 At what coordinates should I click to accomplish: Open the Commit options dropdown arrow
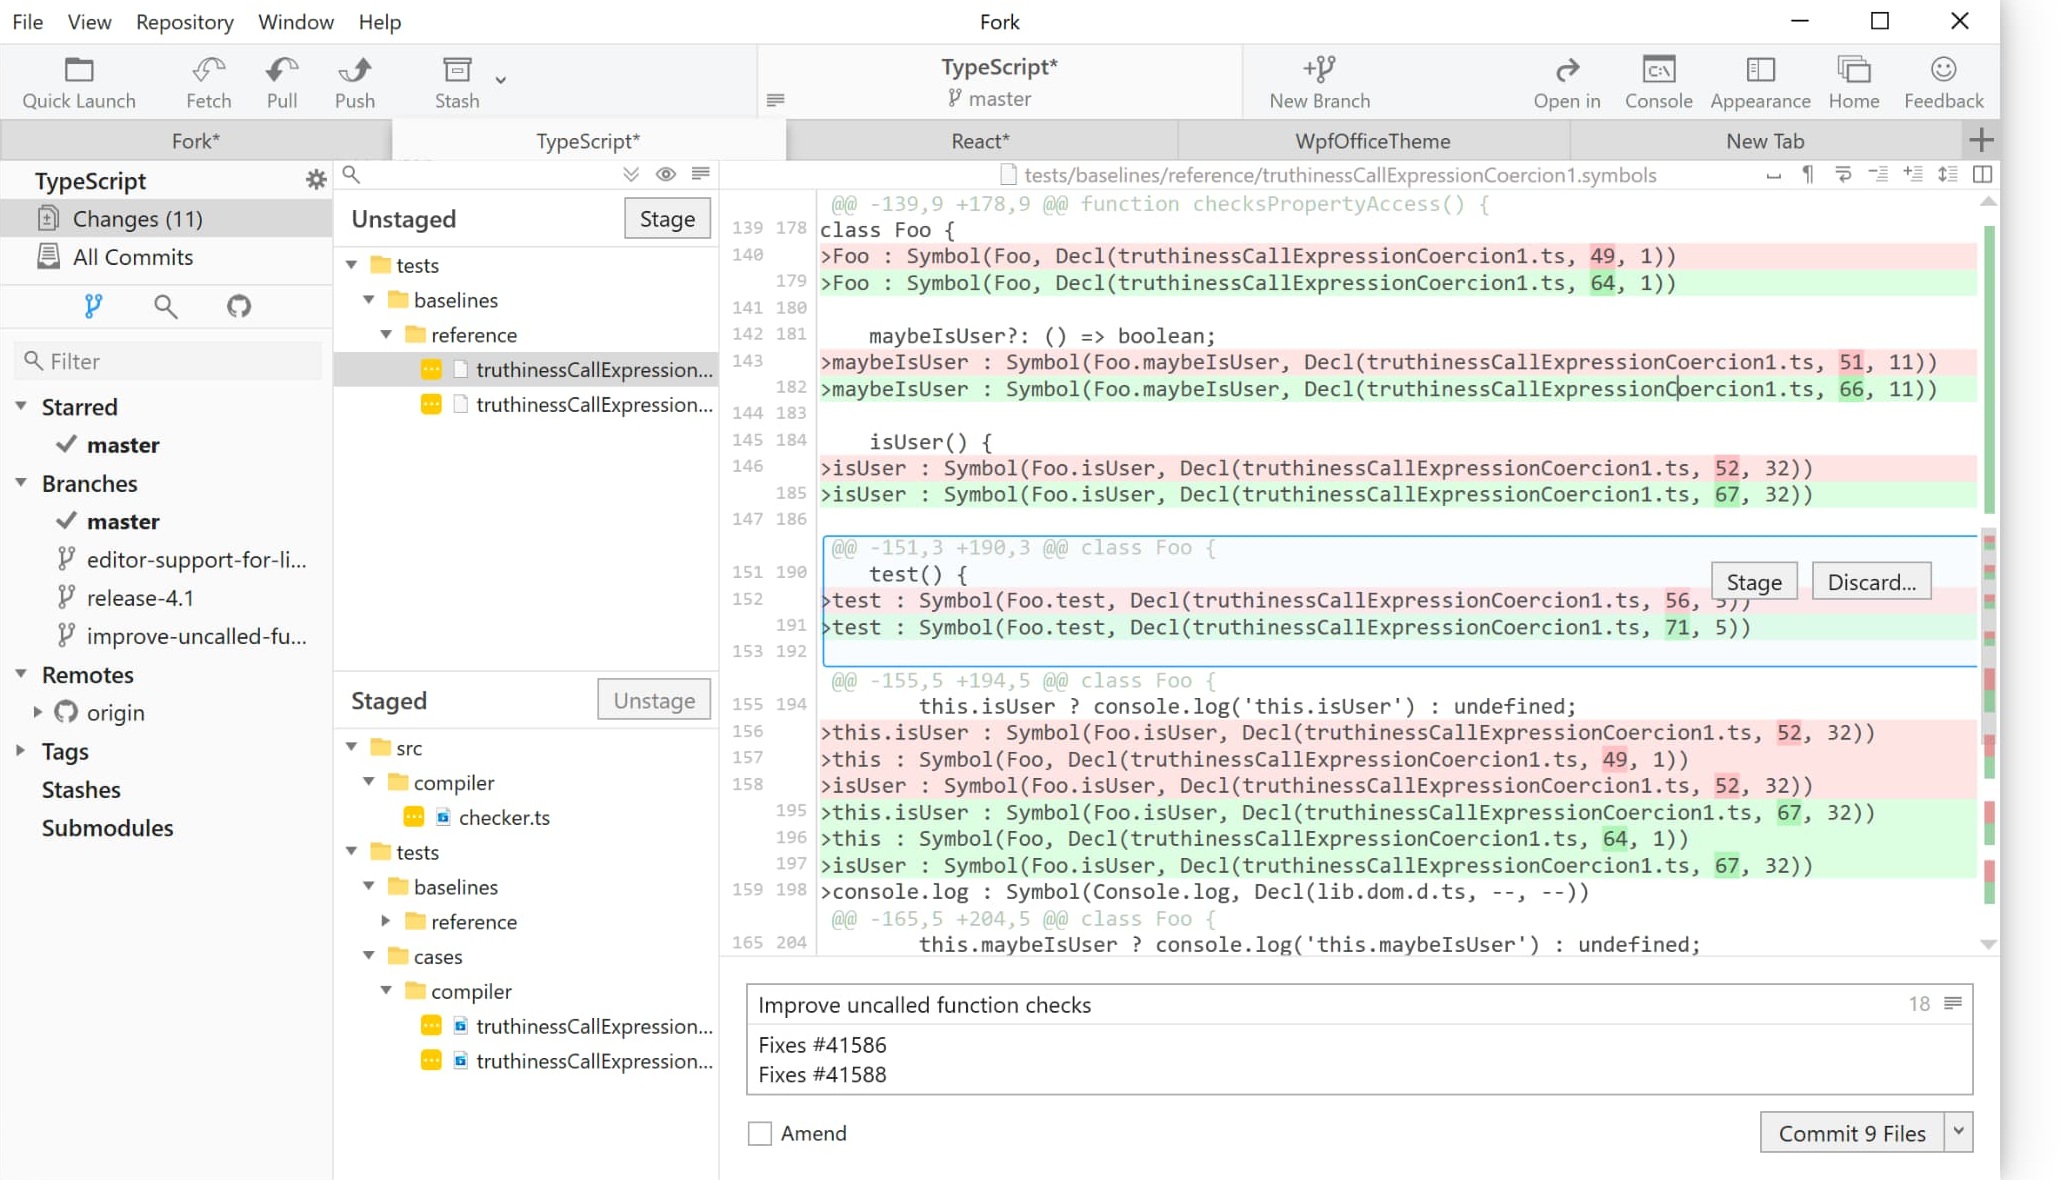tap(1958, 1132)
